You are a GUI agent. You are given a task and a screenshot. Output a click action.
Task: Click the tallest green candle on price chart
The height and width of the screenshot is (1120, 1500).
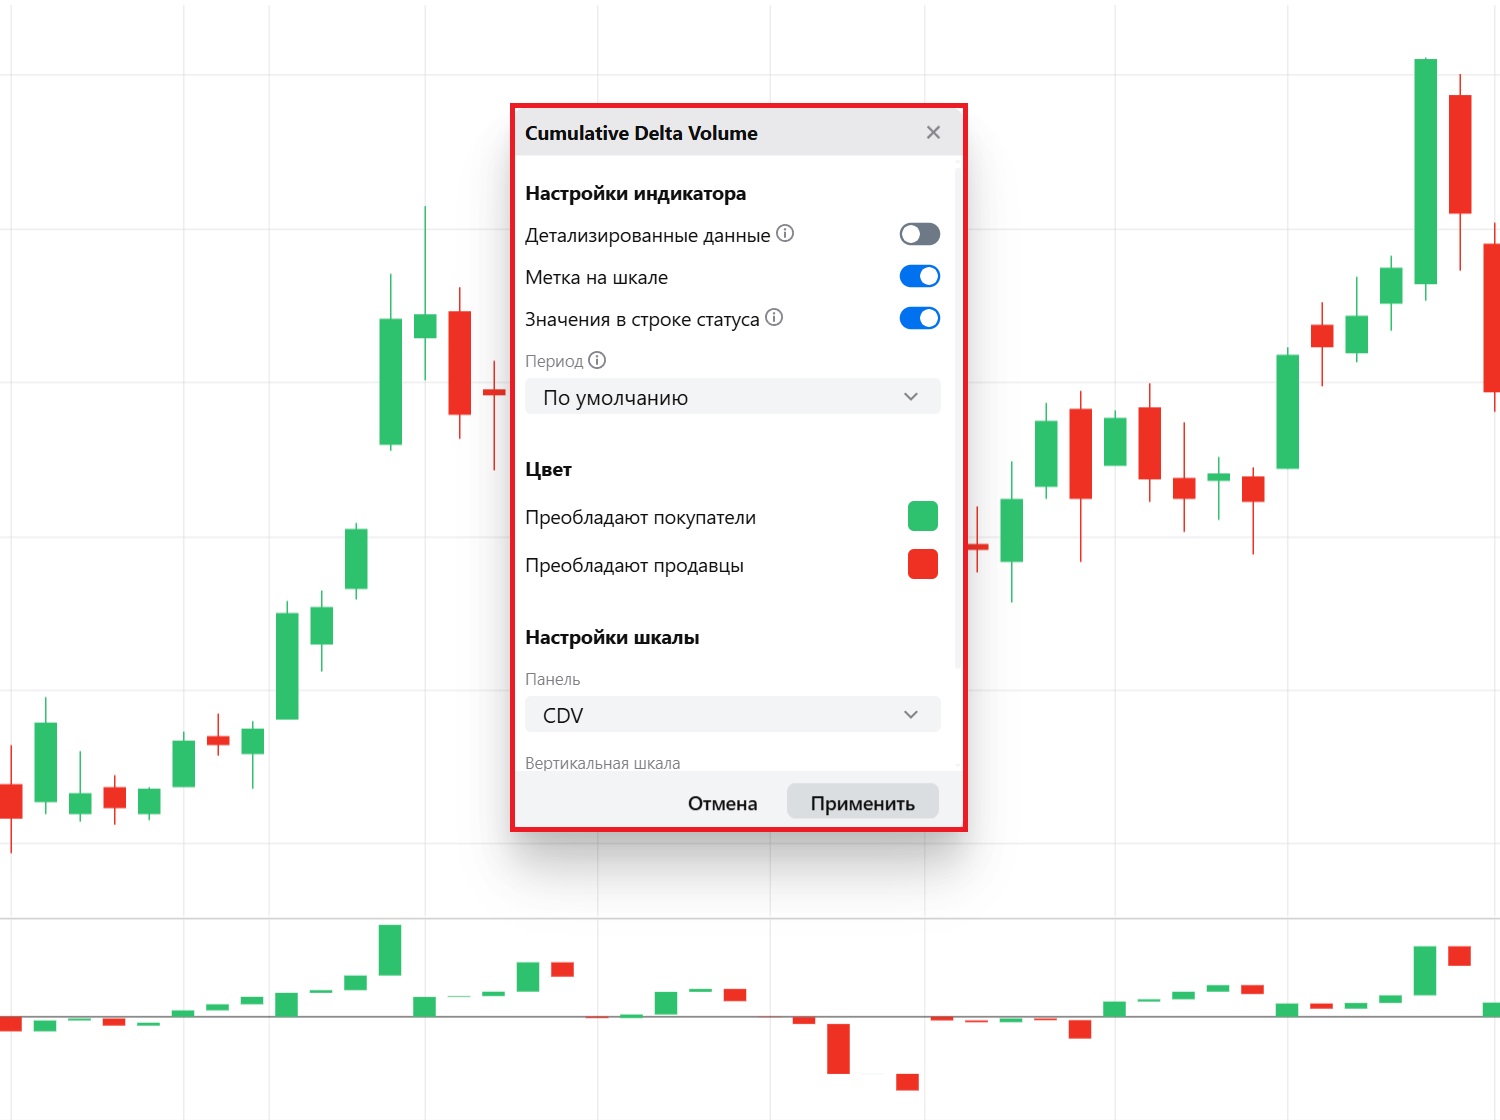click(1425, 170)
